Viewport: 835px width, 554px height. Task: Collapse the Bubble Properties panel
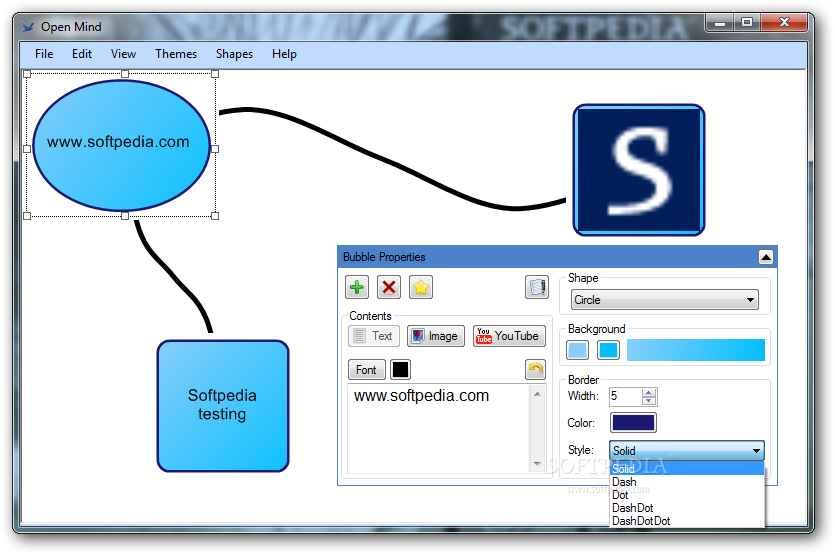[766, 257]
